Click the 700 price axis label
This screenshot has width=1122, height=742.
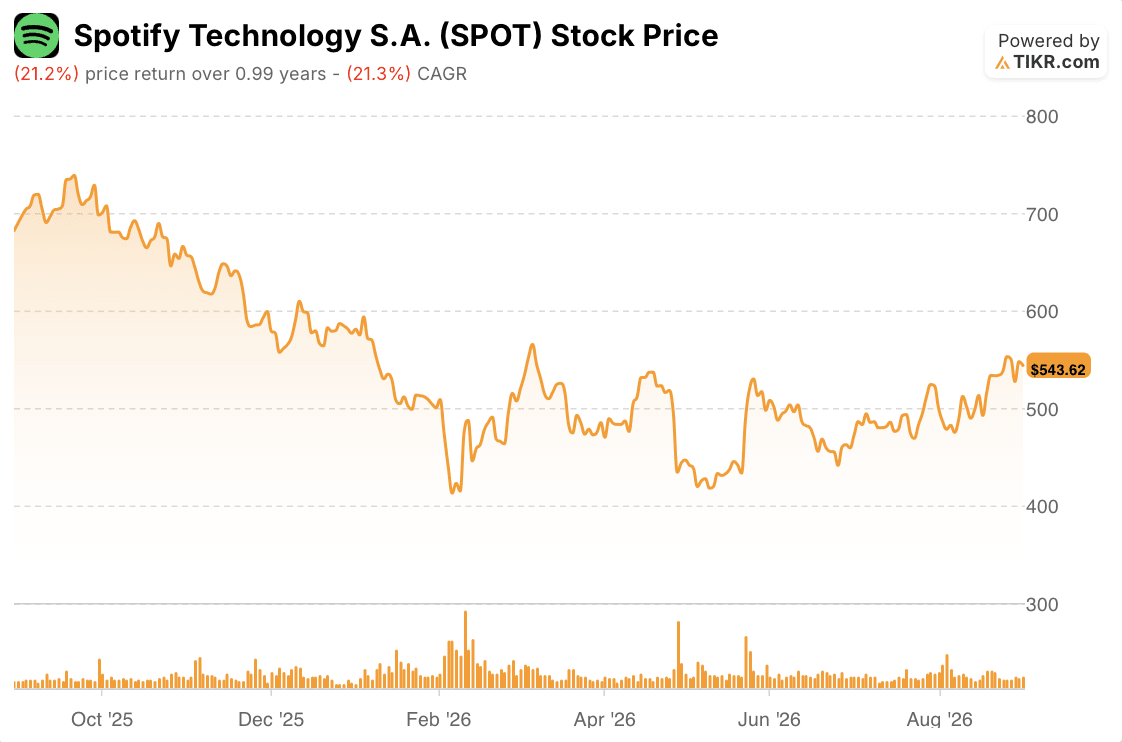tap(1042, 214)
